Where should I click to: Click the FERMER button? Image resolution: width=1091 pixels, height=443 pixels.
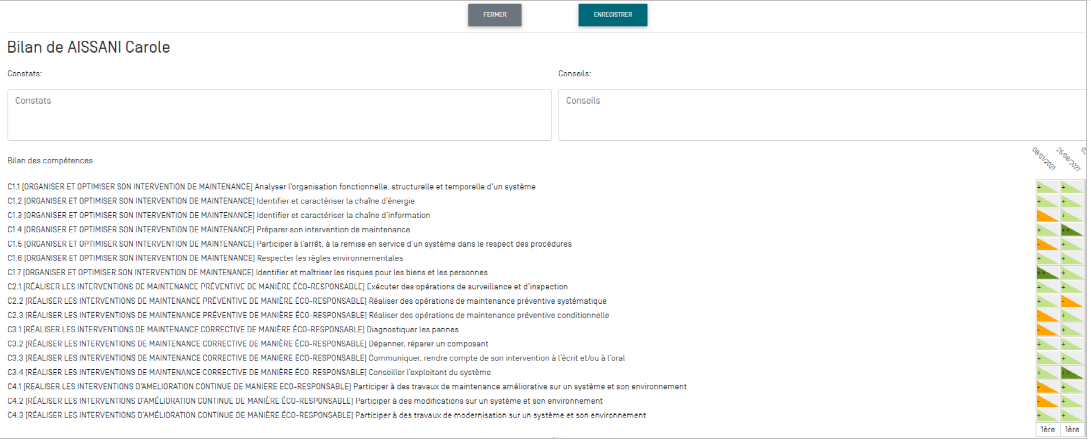coord(494,15)
